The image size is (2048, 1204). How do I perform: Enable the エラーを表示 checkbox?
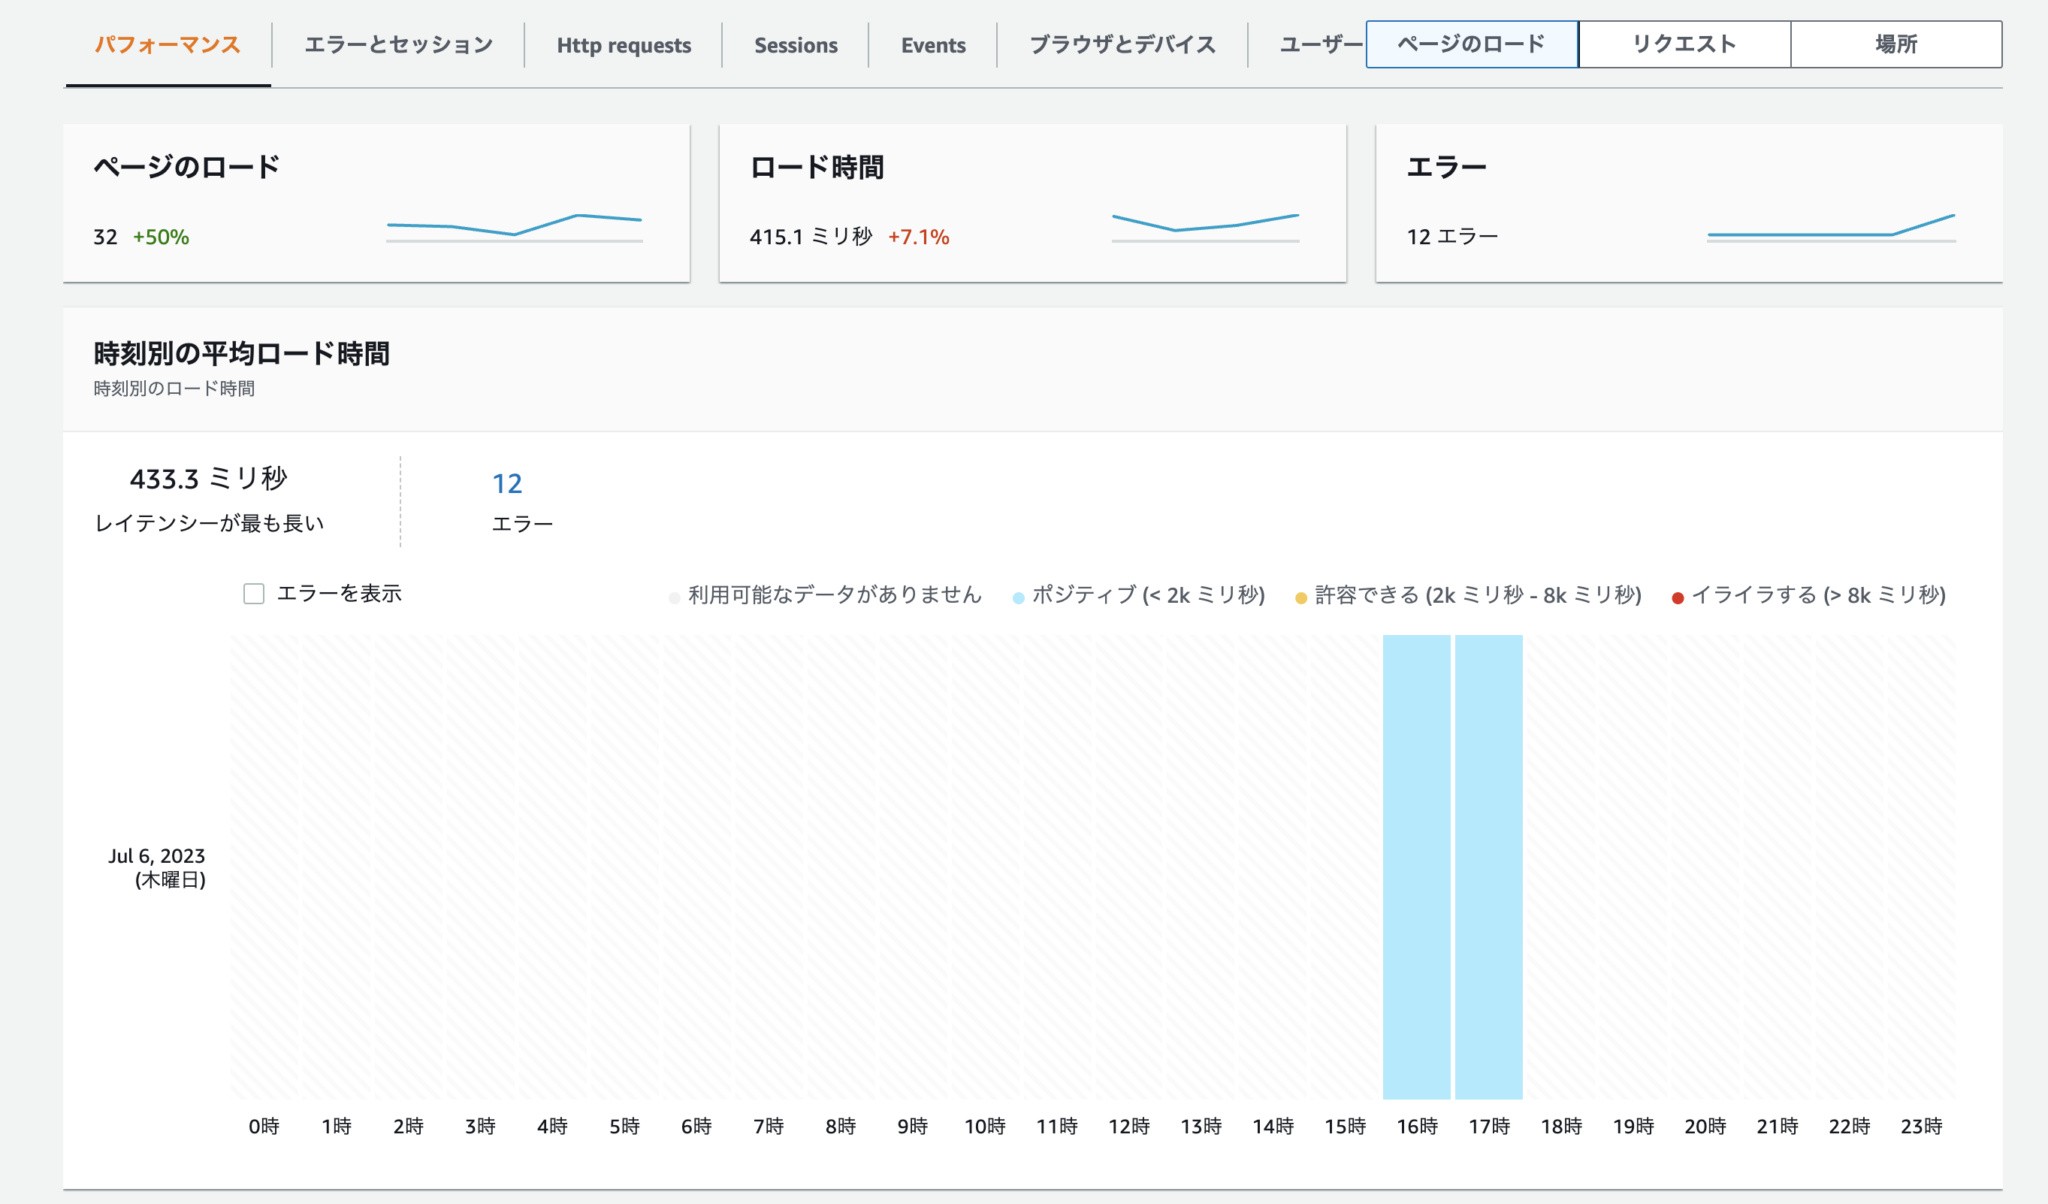click(x=254, y=594)
